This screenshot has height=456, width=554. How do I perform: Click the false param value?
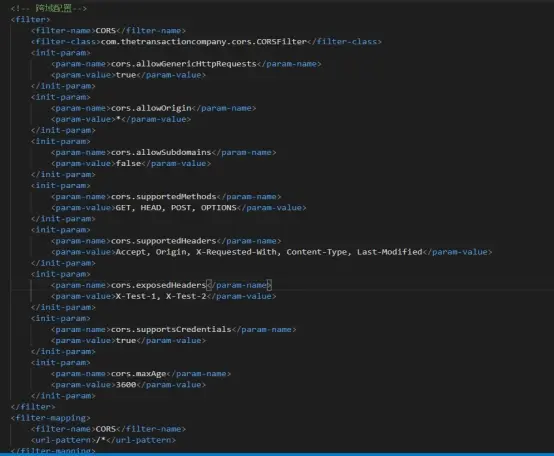[x=129, y=163]
